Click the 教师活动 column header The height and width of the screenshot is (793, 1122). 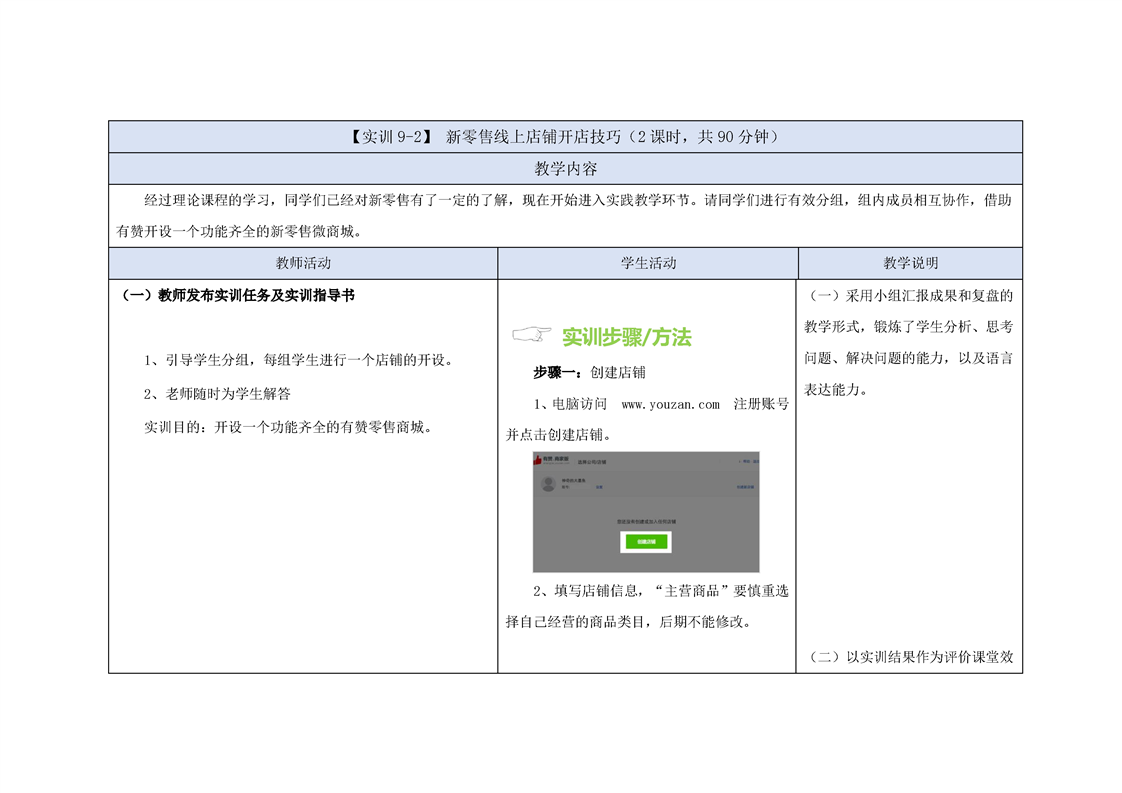[x=303, y=264]
